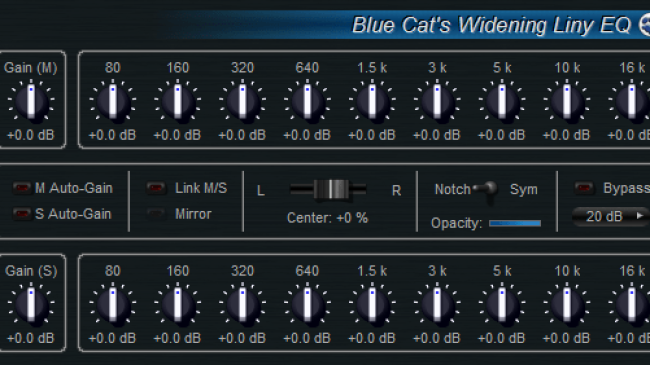Click the Gain (M) knob
Image resolution: width=650 pixels, height=365 pixels.
click(31, 101)
